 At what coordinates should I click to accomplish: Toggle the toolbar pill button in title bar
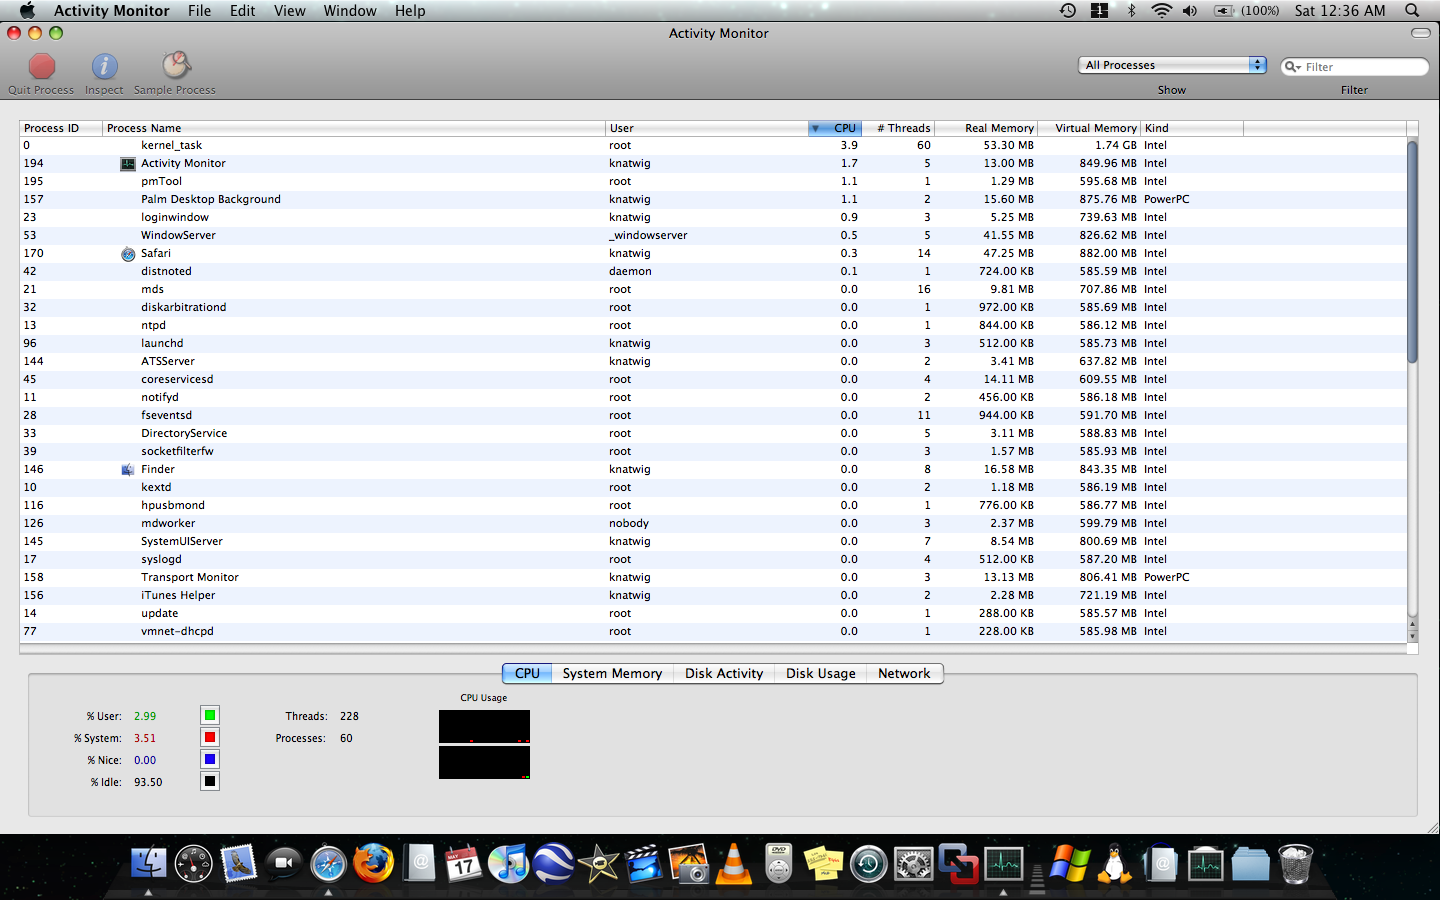click(x=1420, y=33)
